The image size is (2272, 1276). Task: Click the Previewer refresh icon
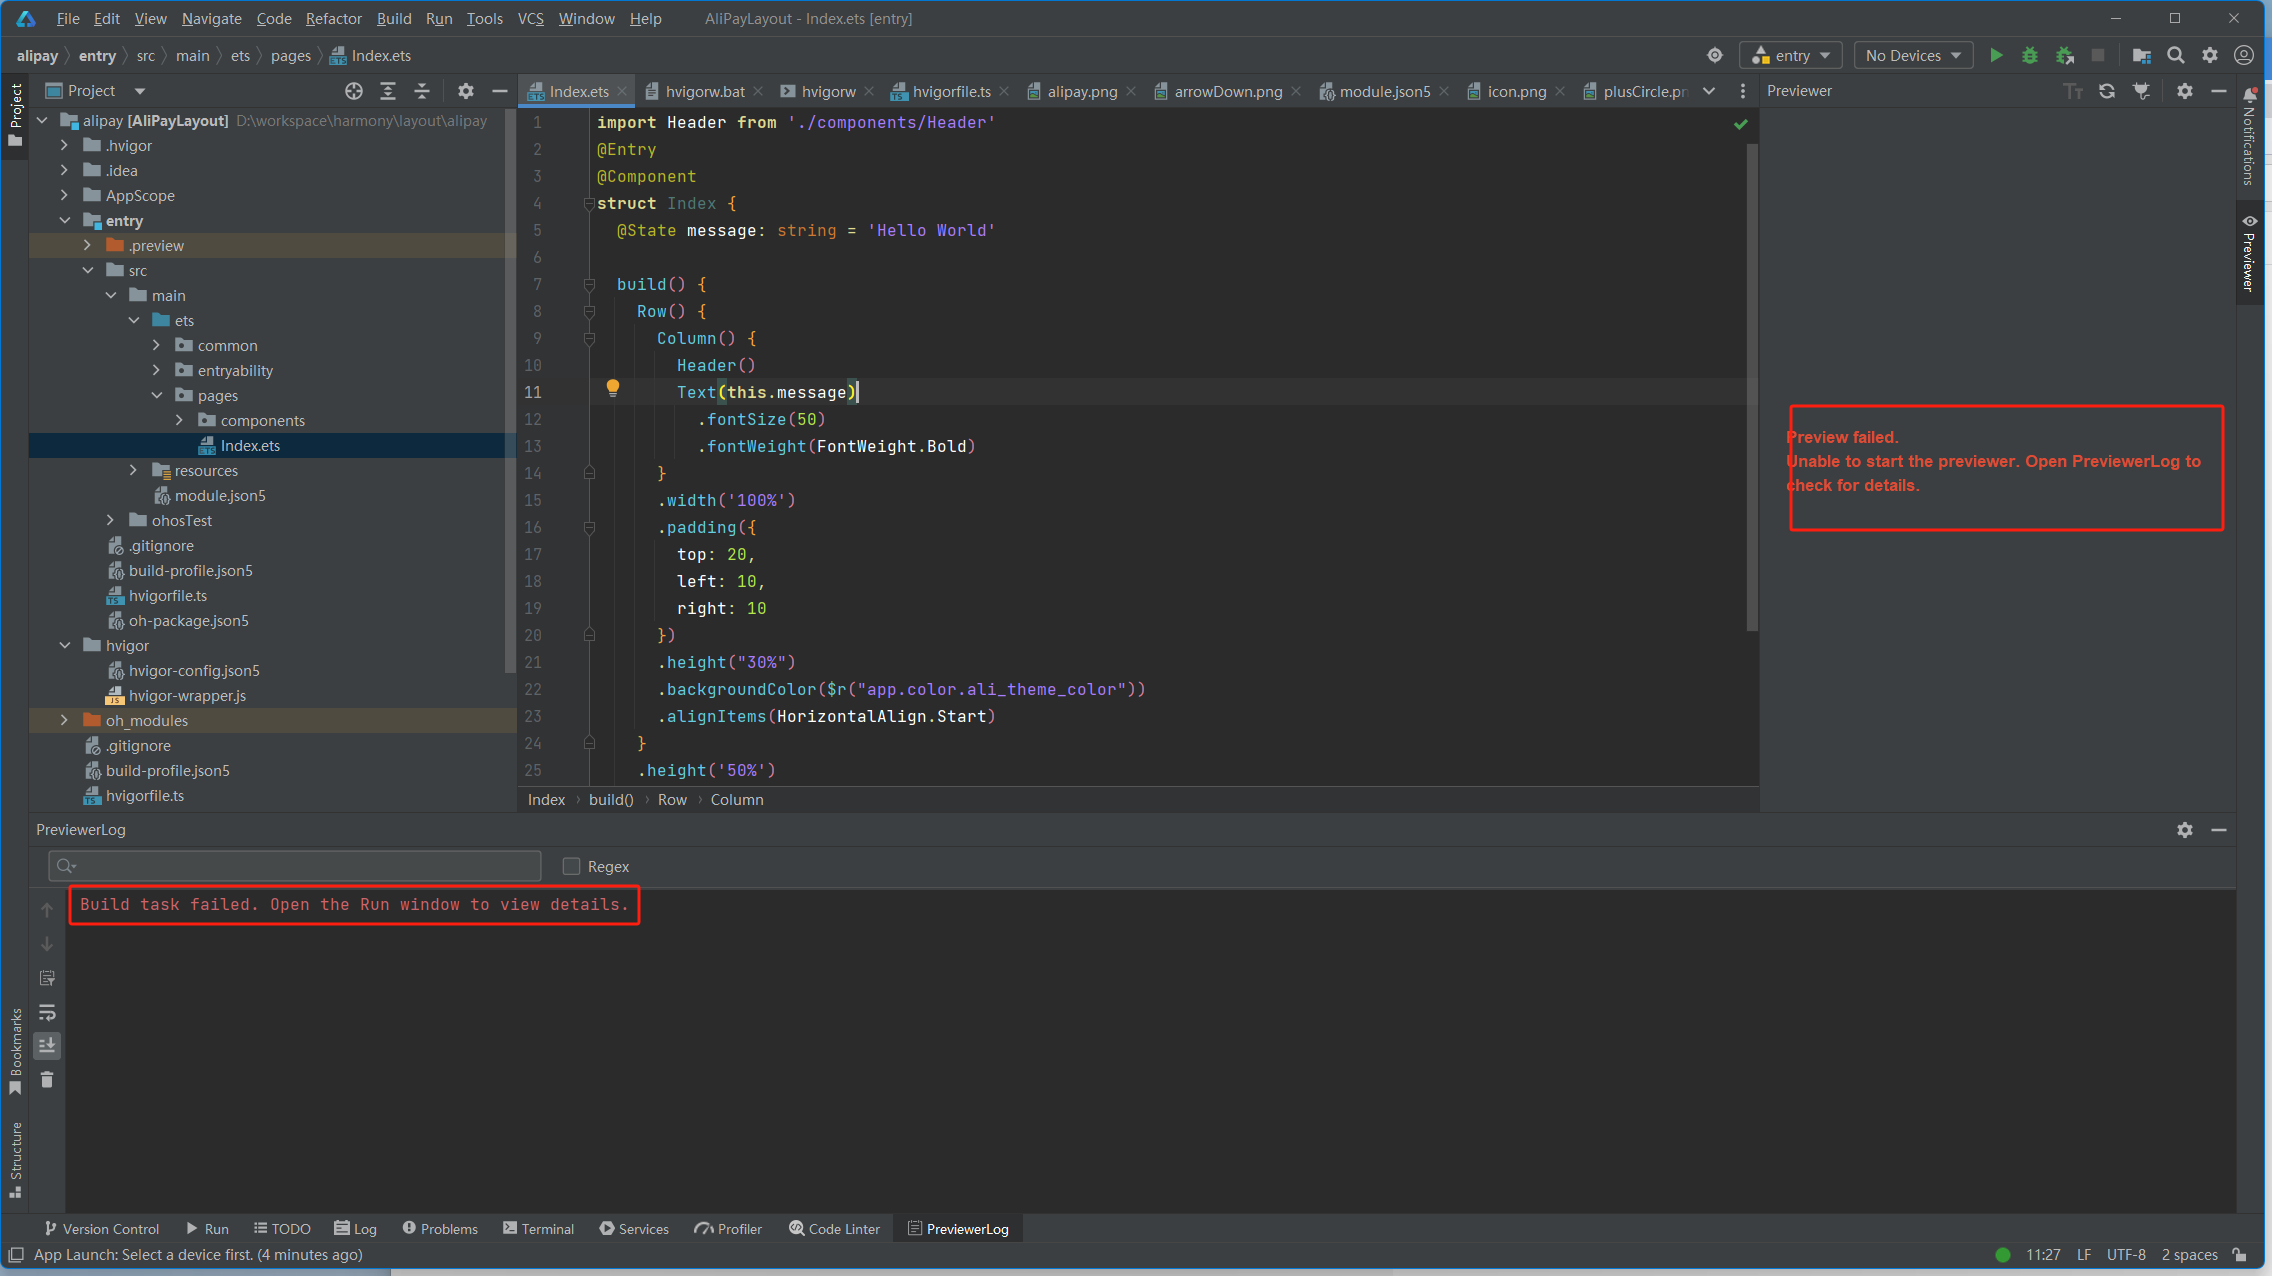coord(2107,91)
